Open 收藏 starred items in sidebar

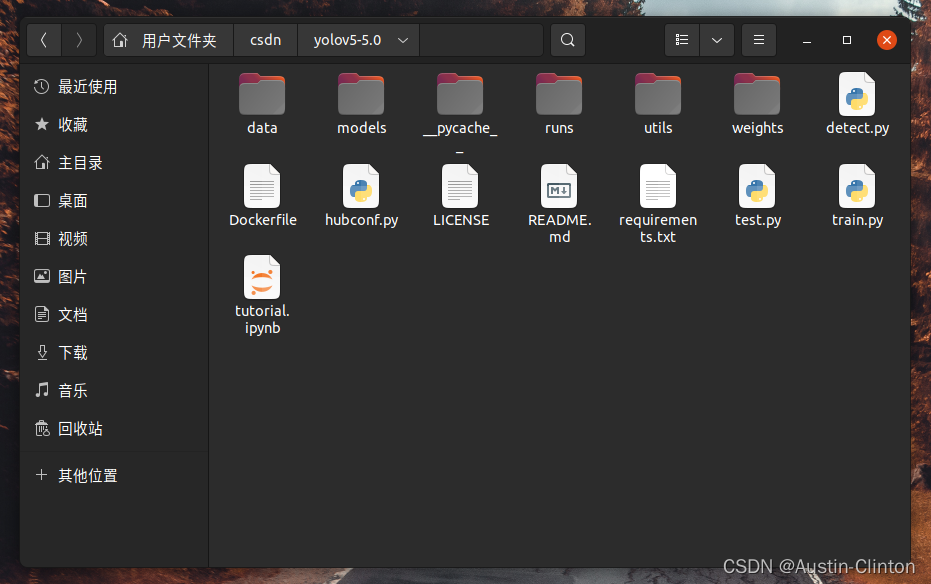tap(114, 125)
